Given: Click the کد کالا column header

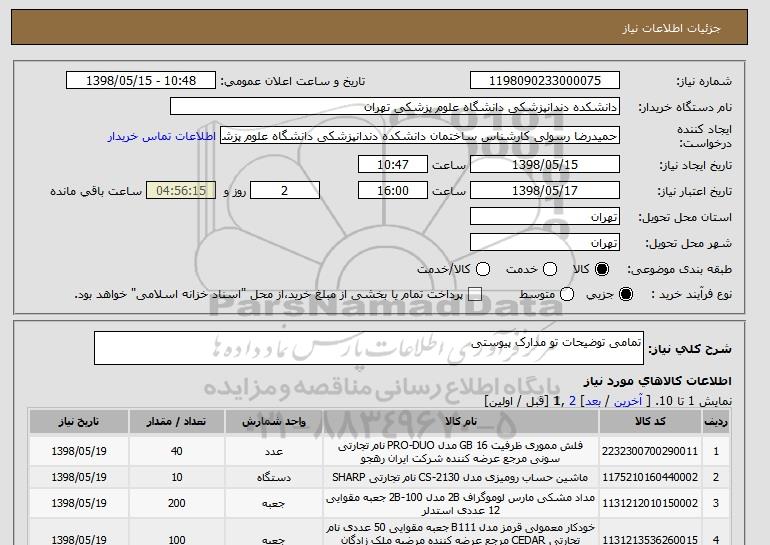Looking at the screenshot, I should click(x=650, y=422).
